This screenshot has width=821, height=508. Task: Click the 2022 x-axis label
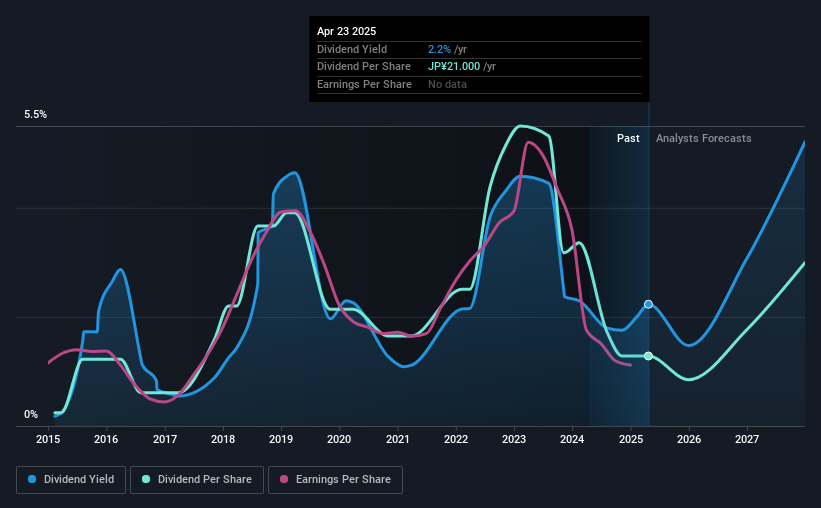(x=456, y=439)
